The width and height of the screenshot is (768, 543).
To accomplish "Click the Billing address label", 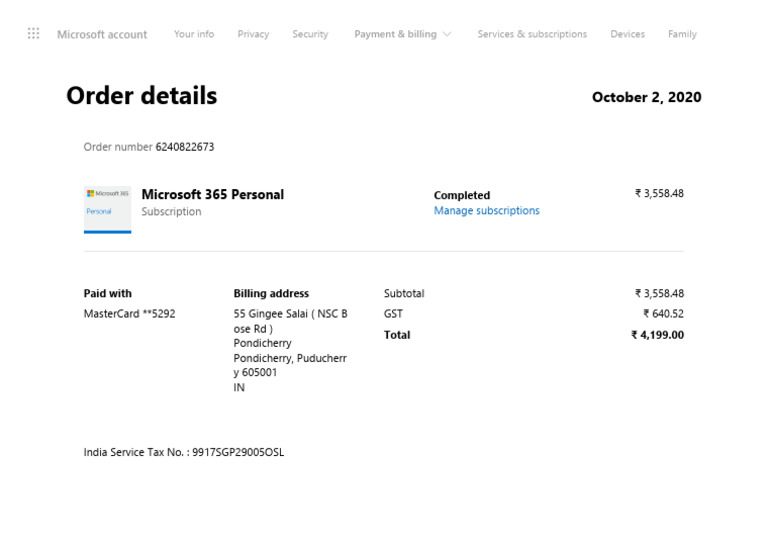I will tap(271, 293).
